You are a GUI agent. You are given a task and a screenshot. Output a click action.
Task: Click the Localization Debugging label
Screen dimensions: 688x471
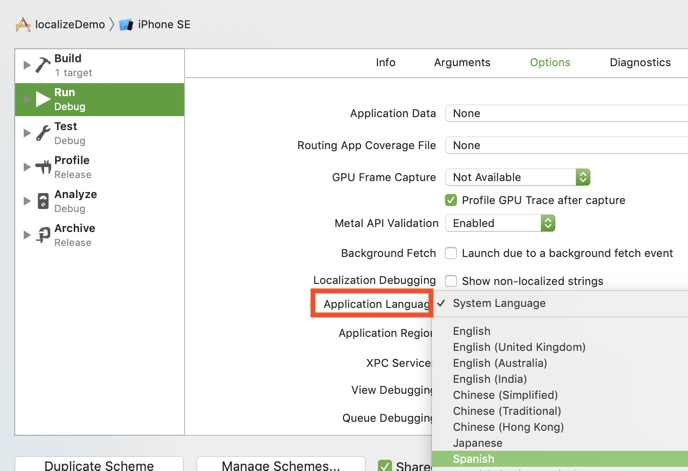pos(374,280)
